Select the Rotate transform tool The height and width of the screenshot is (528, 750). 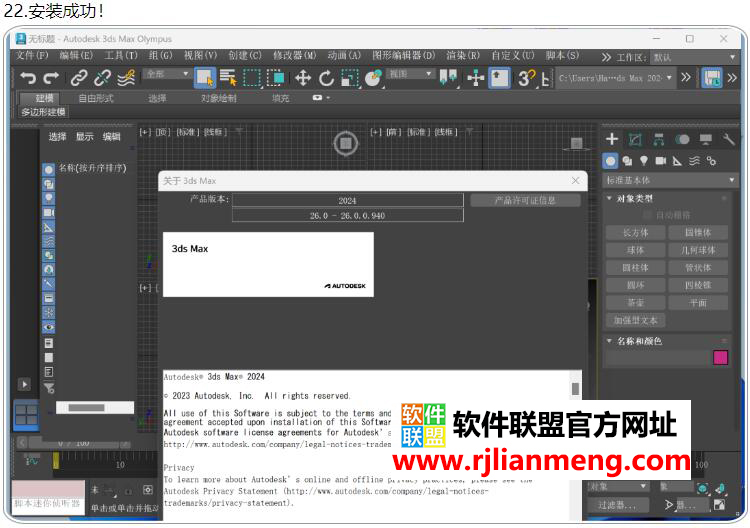pos(325,78)
